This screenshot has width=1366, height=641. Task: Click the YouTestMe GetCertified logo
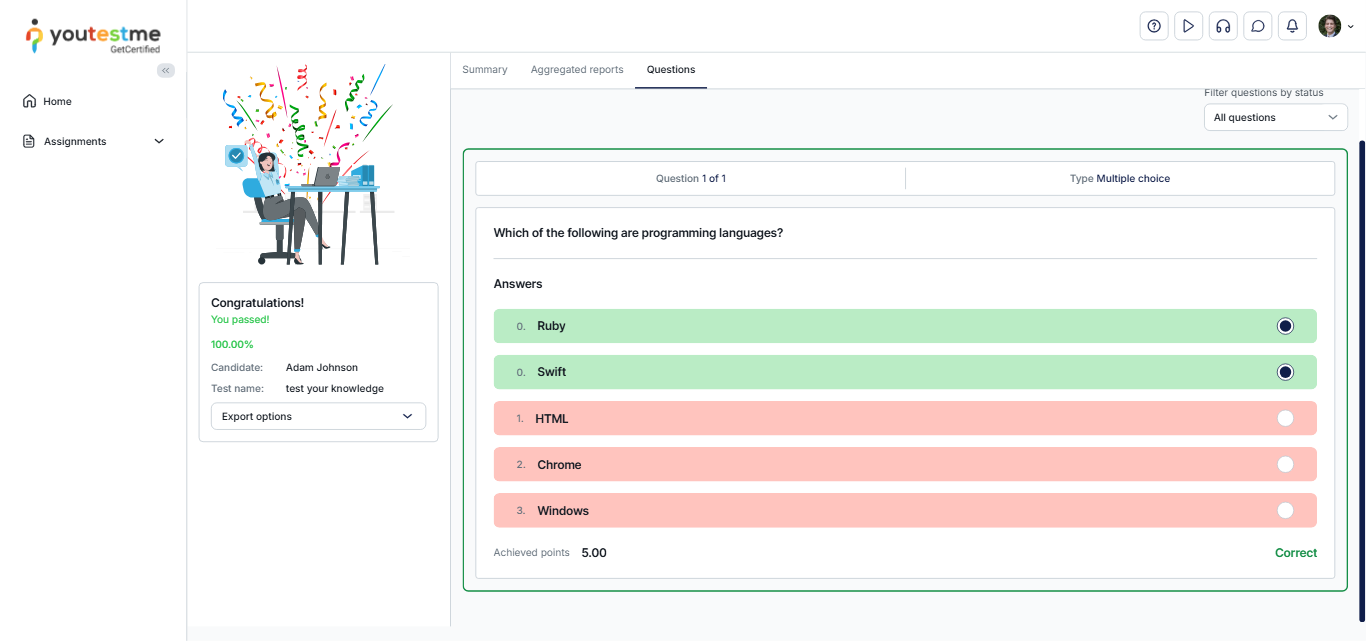93,36
